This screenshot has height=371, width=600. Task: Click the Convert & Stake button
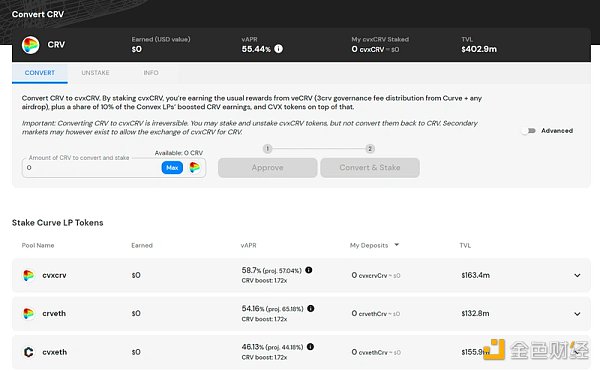pyautogui.click(x=370, y=168)
